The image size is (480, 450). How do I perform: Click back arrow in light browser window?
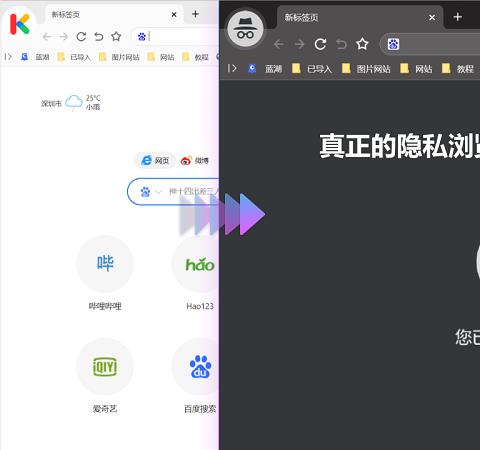pos(47,36)
